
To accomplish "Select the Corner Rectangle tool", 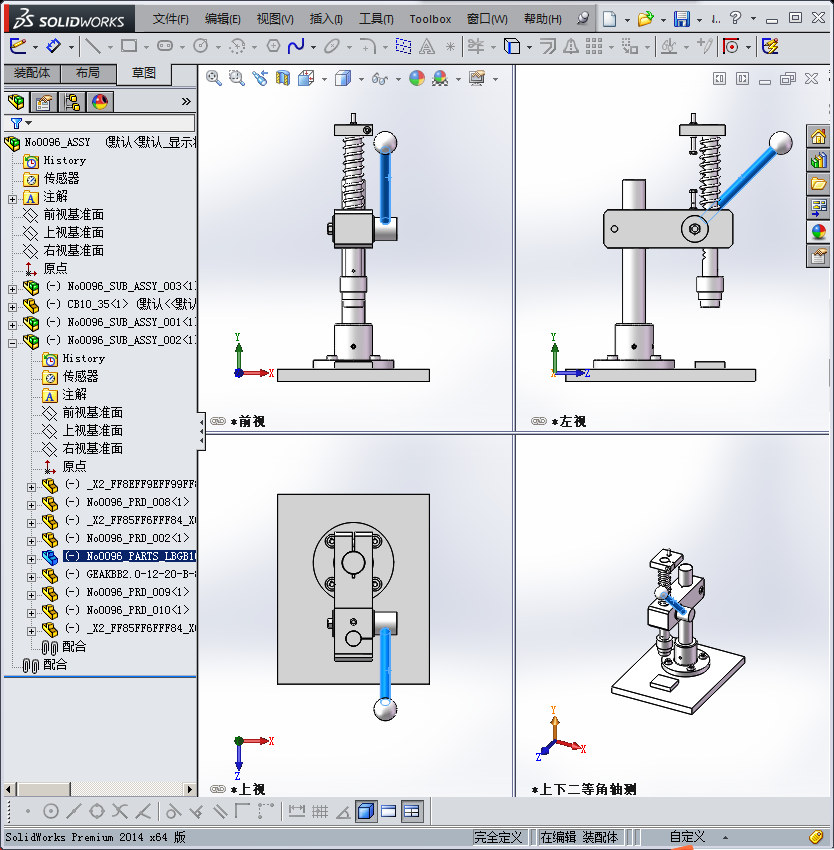I will [129, 47].
